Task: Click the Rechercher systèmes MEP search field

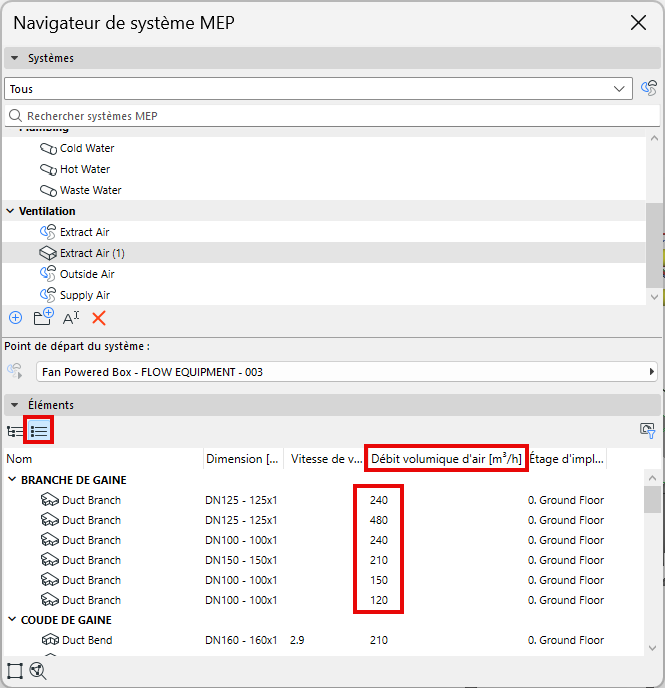Action: 332,116
